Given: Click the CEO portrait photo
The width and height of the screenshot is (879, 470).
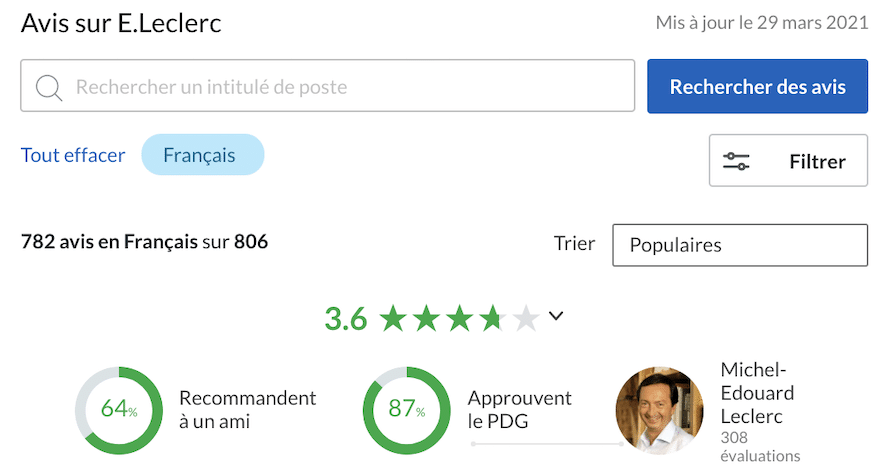Looking at the screenshot, I should [659, 410].
